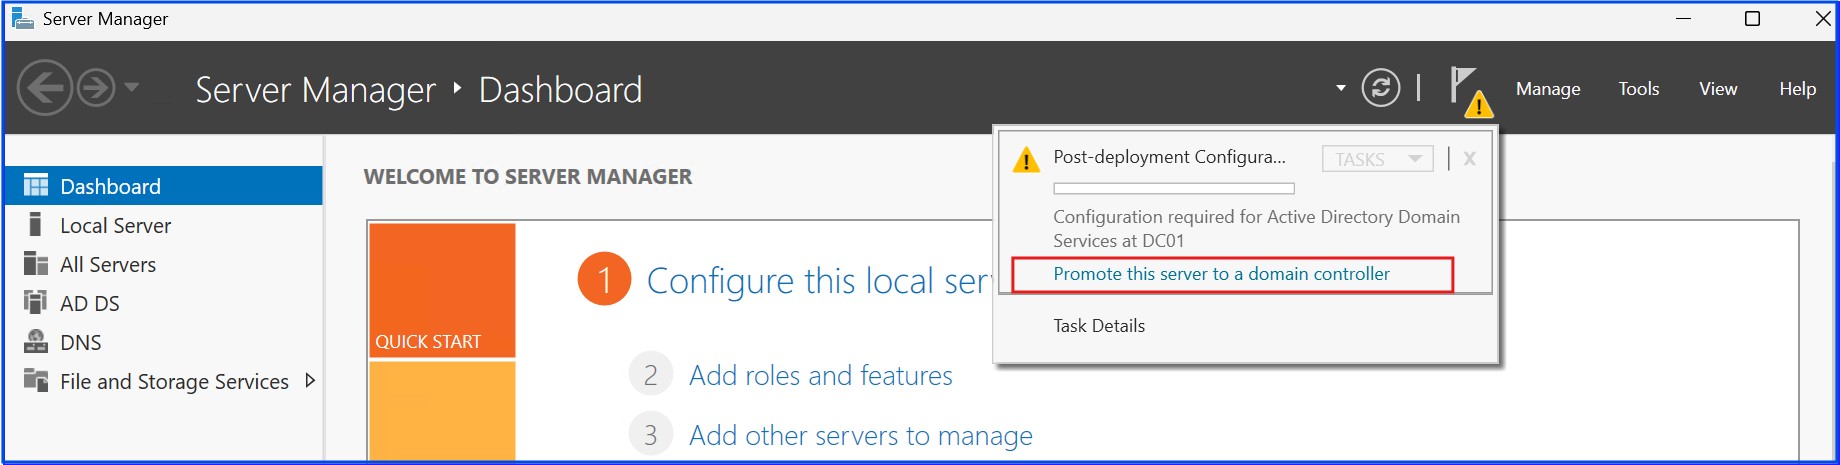Dismiss the post-deployment notification with X
This screenshot has width=1840, height=465.
click(1469, 158)
